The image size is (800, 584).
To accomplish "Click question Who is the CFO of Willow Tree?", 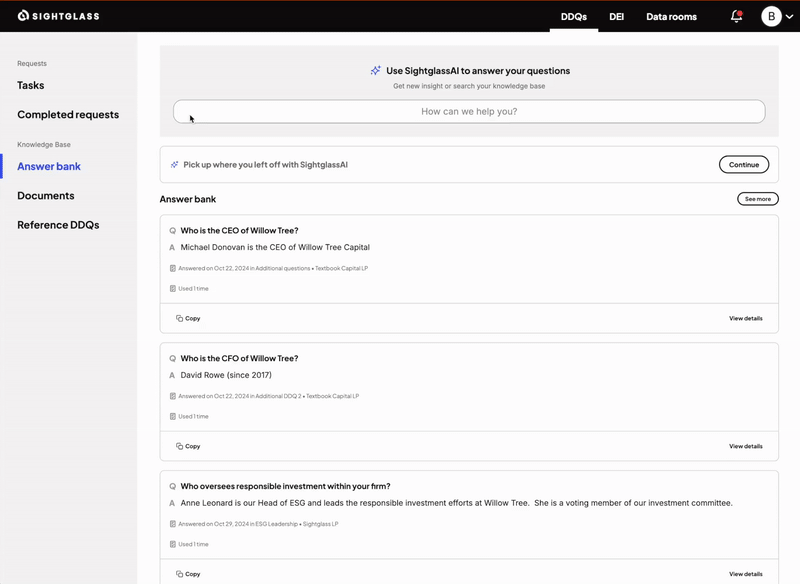I will [x=239, y=359].
